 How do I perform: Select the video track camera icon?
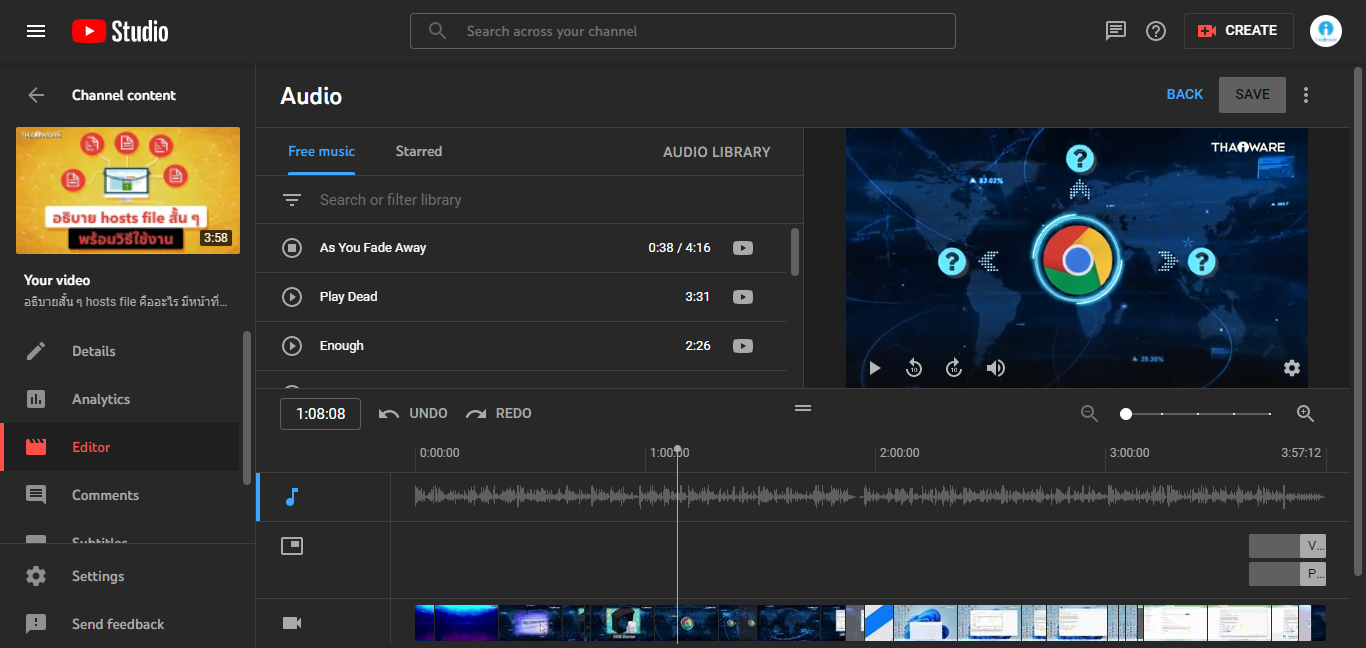click(292, 623)
